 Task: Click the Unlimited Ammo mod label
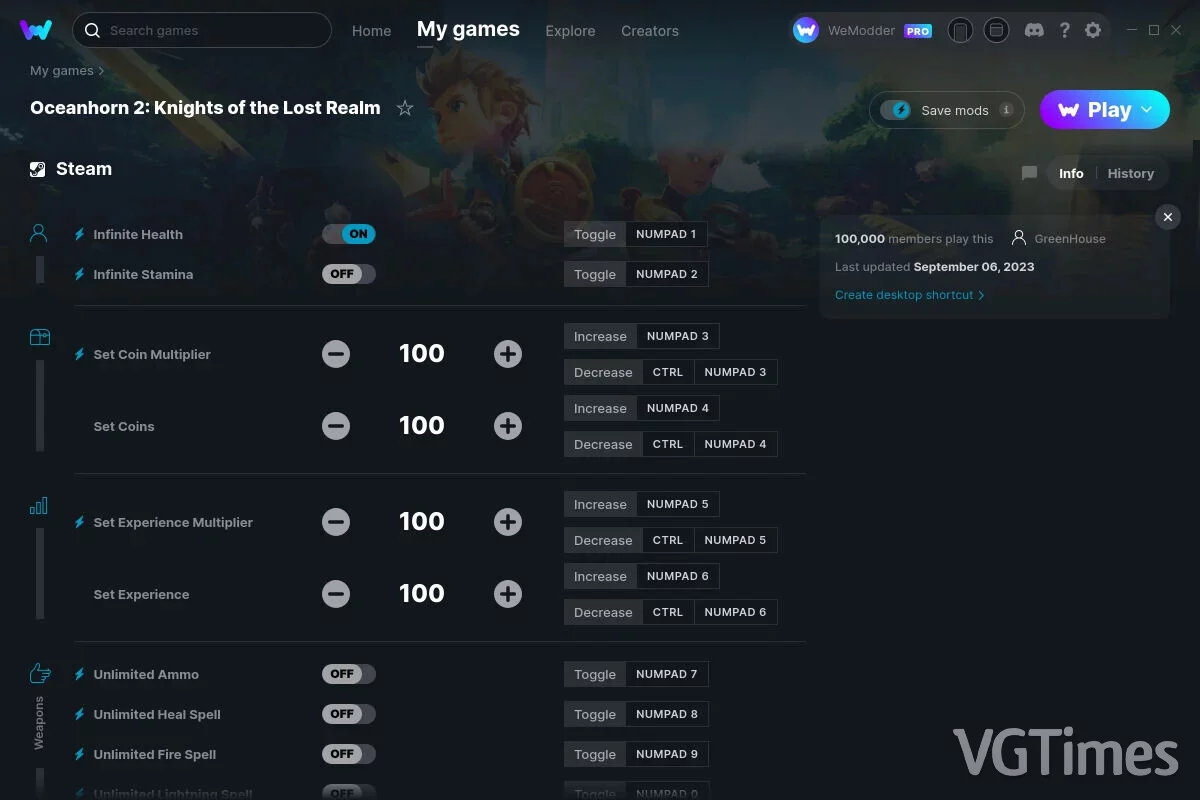point(146,674)
